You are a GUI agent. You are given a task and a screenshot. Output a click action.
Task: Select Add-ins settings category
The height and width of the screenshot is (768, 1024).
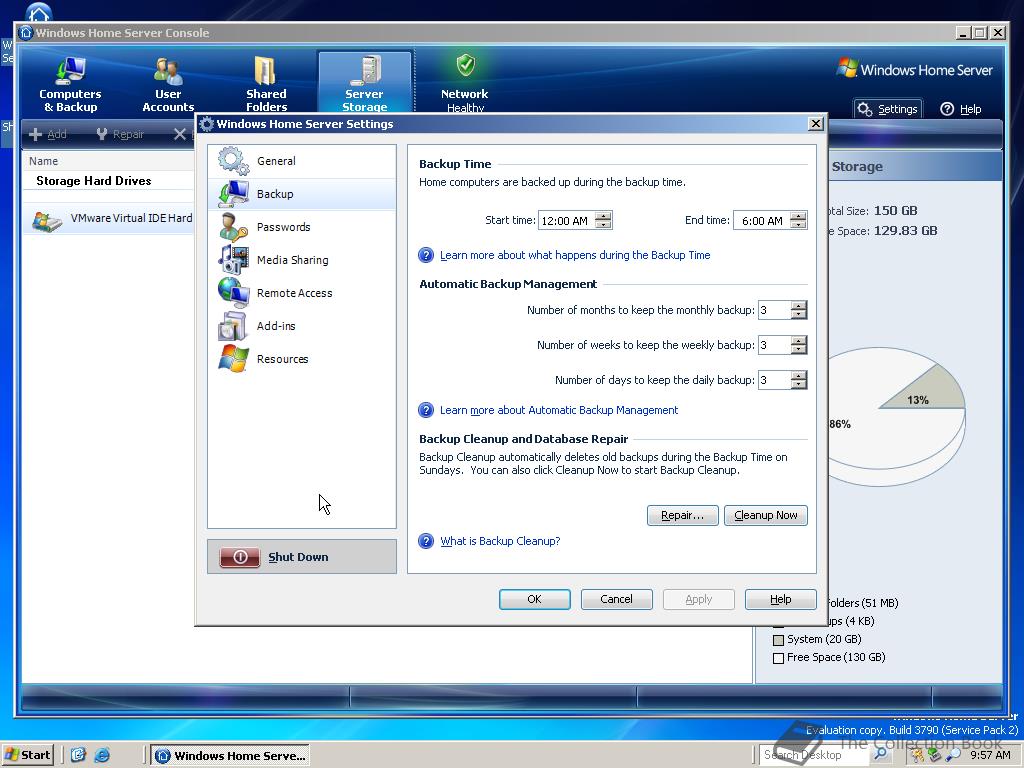(x=302, y=326)
